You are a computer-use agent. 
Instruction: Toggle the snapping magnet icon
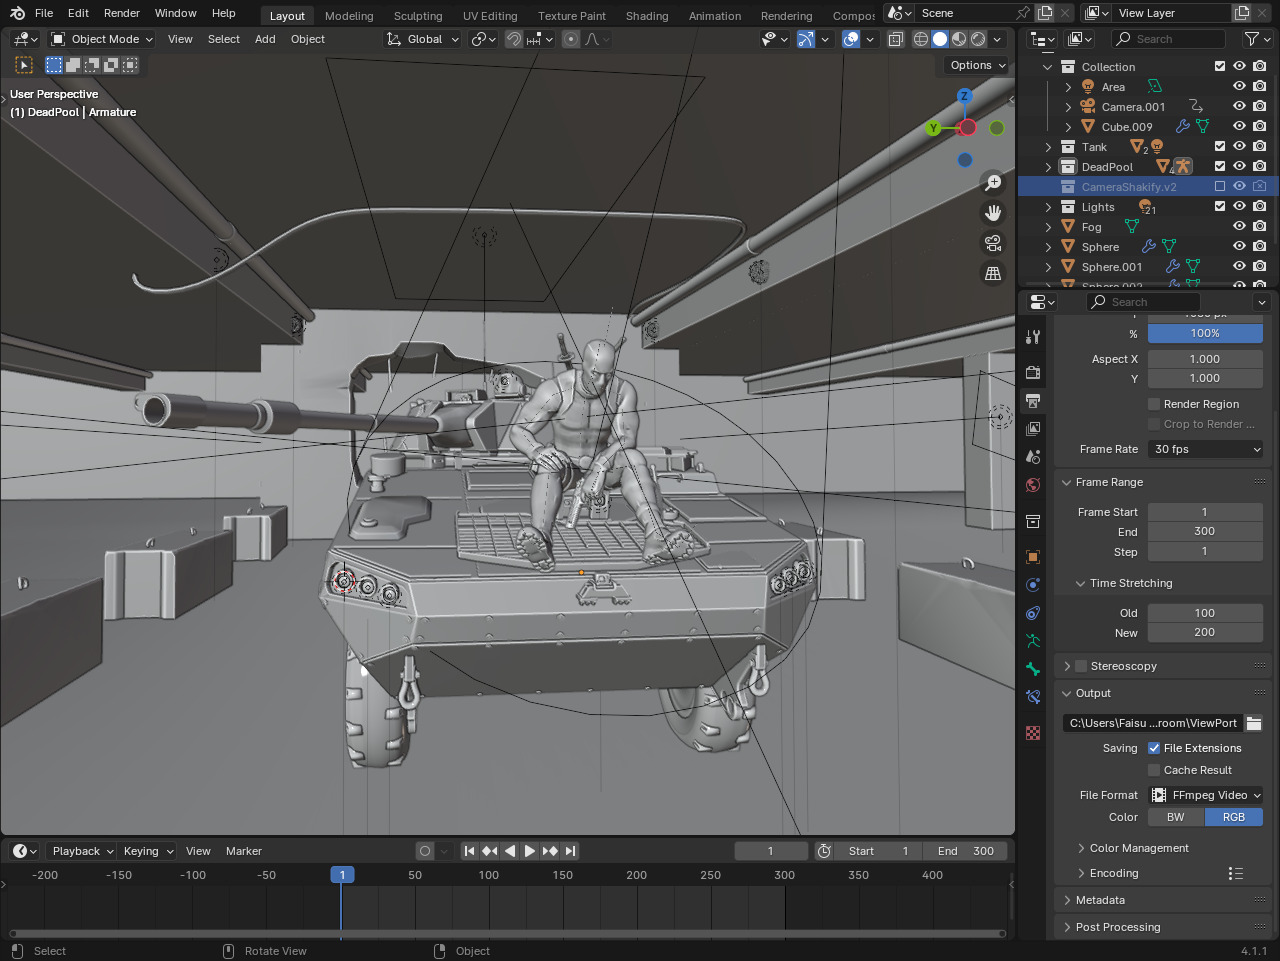point(513,39)
